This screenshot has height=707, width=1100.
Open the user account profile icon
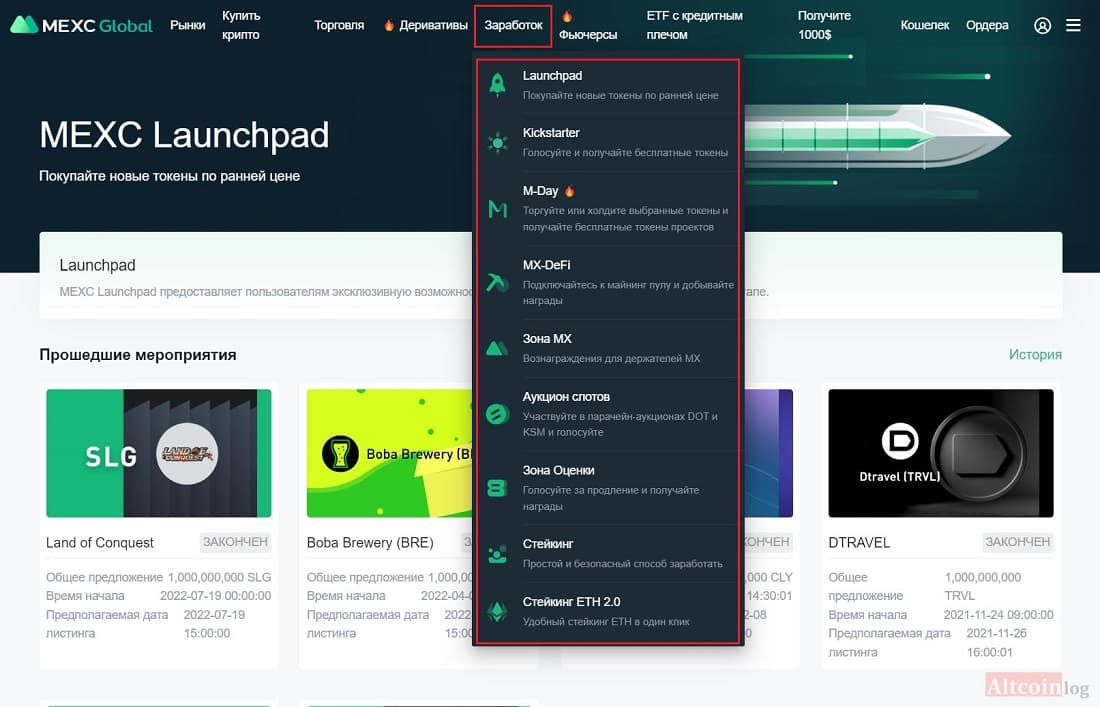point(1042,25)
